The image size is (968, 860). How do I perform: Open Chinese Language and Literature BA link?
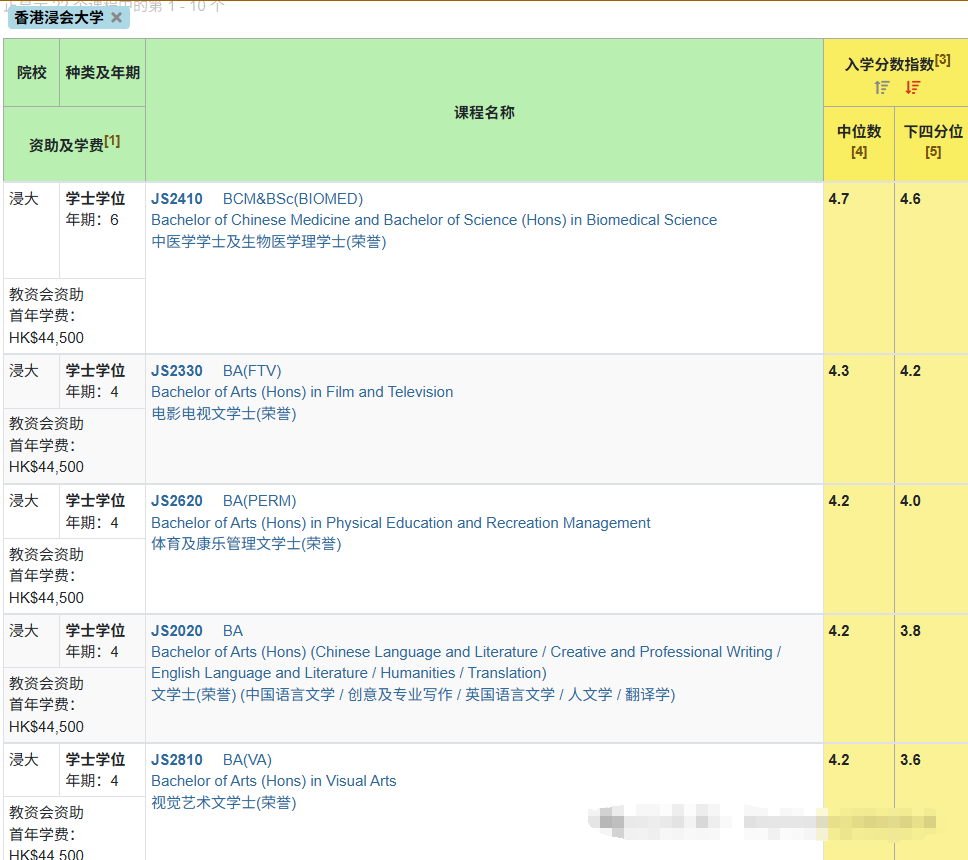466,662
